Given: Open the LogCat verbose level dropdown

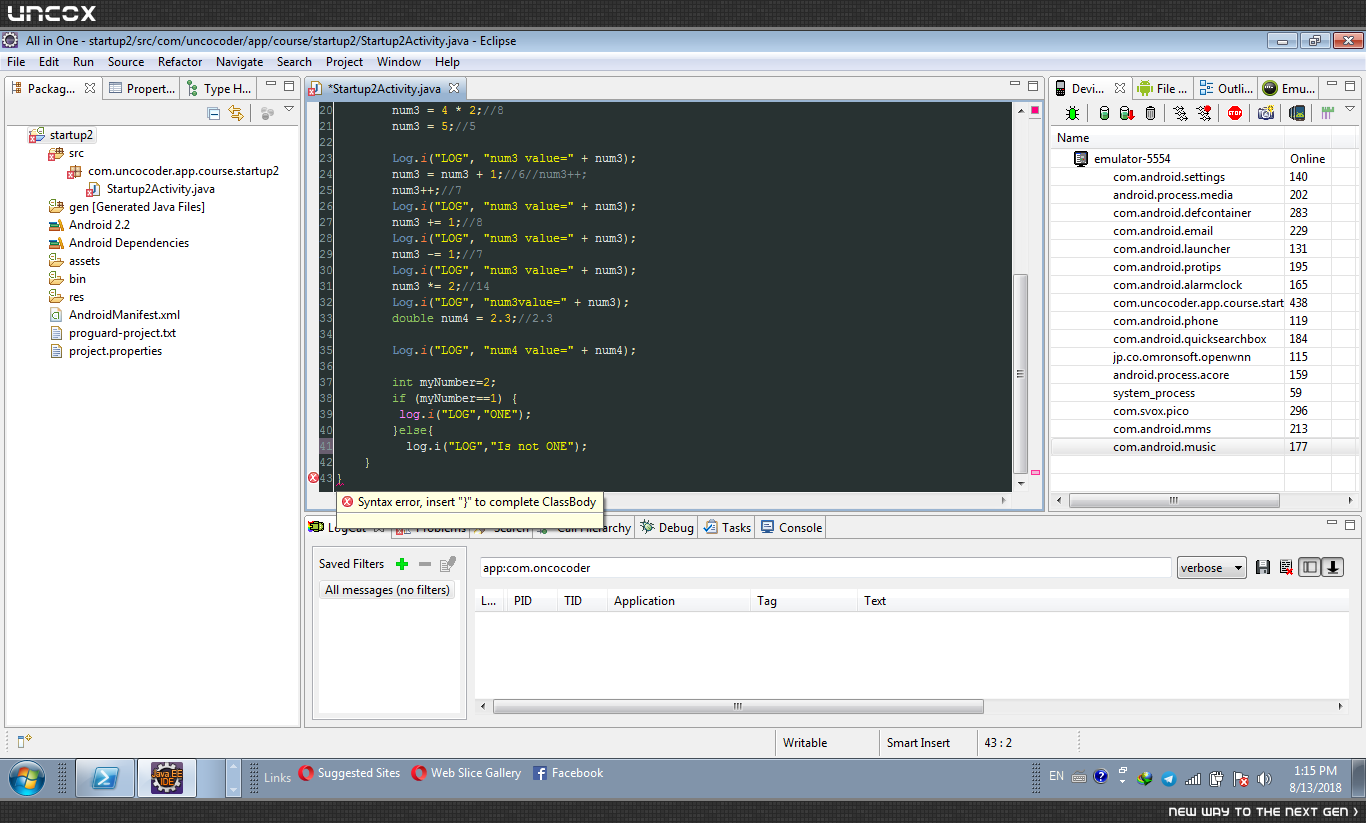Looking at the screenshot, I should (x=1212, y=568).
